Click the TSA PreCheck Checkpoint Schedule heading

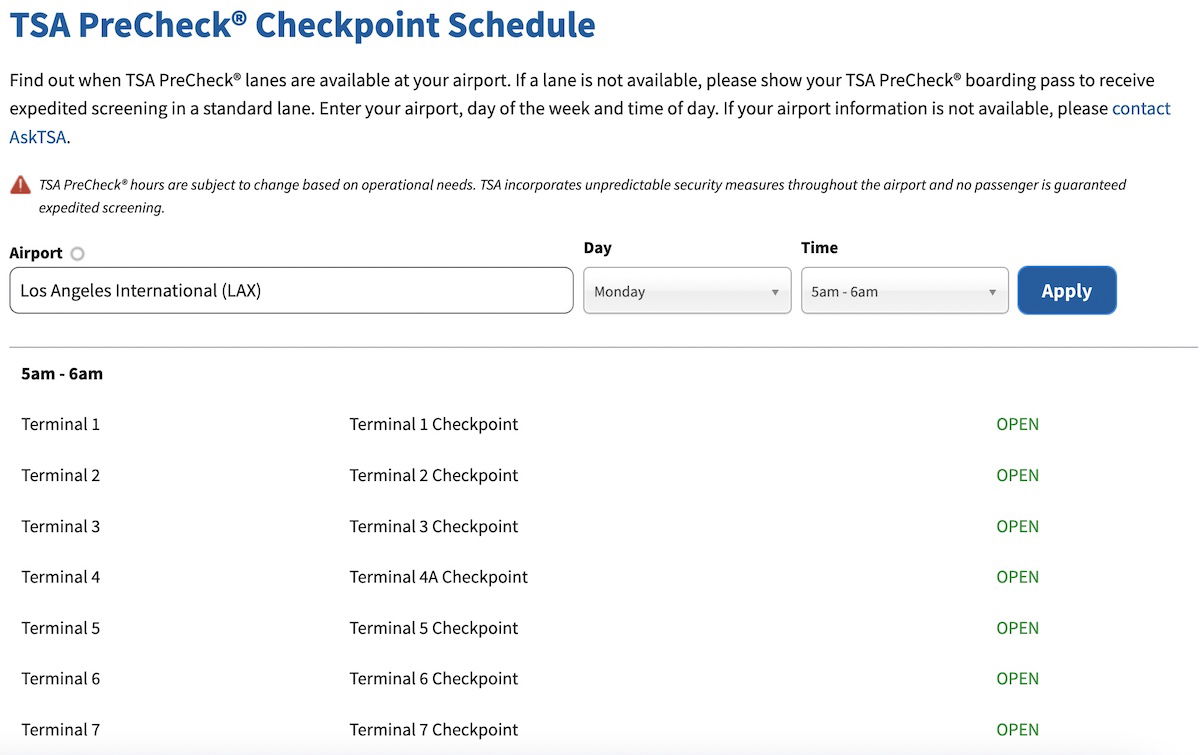(302, 24)
